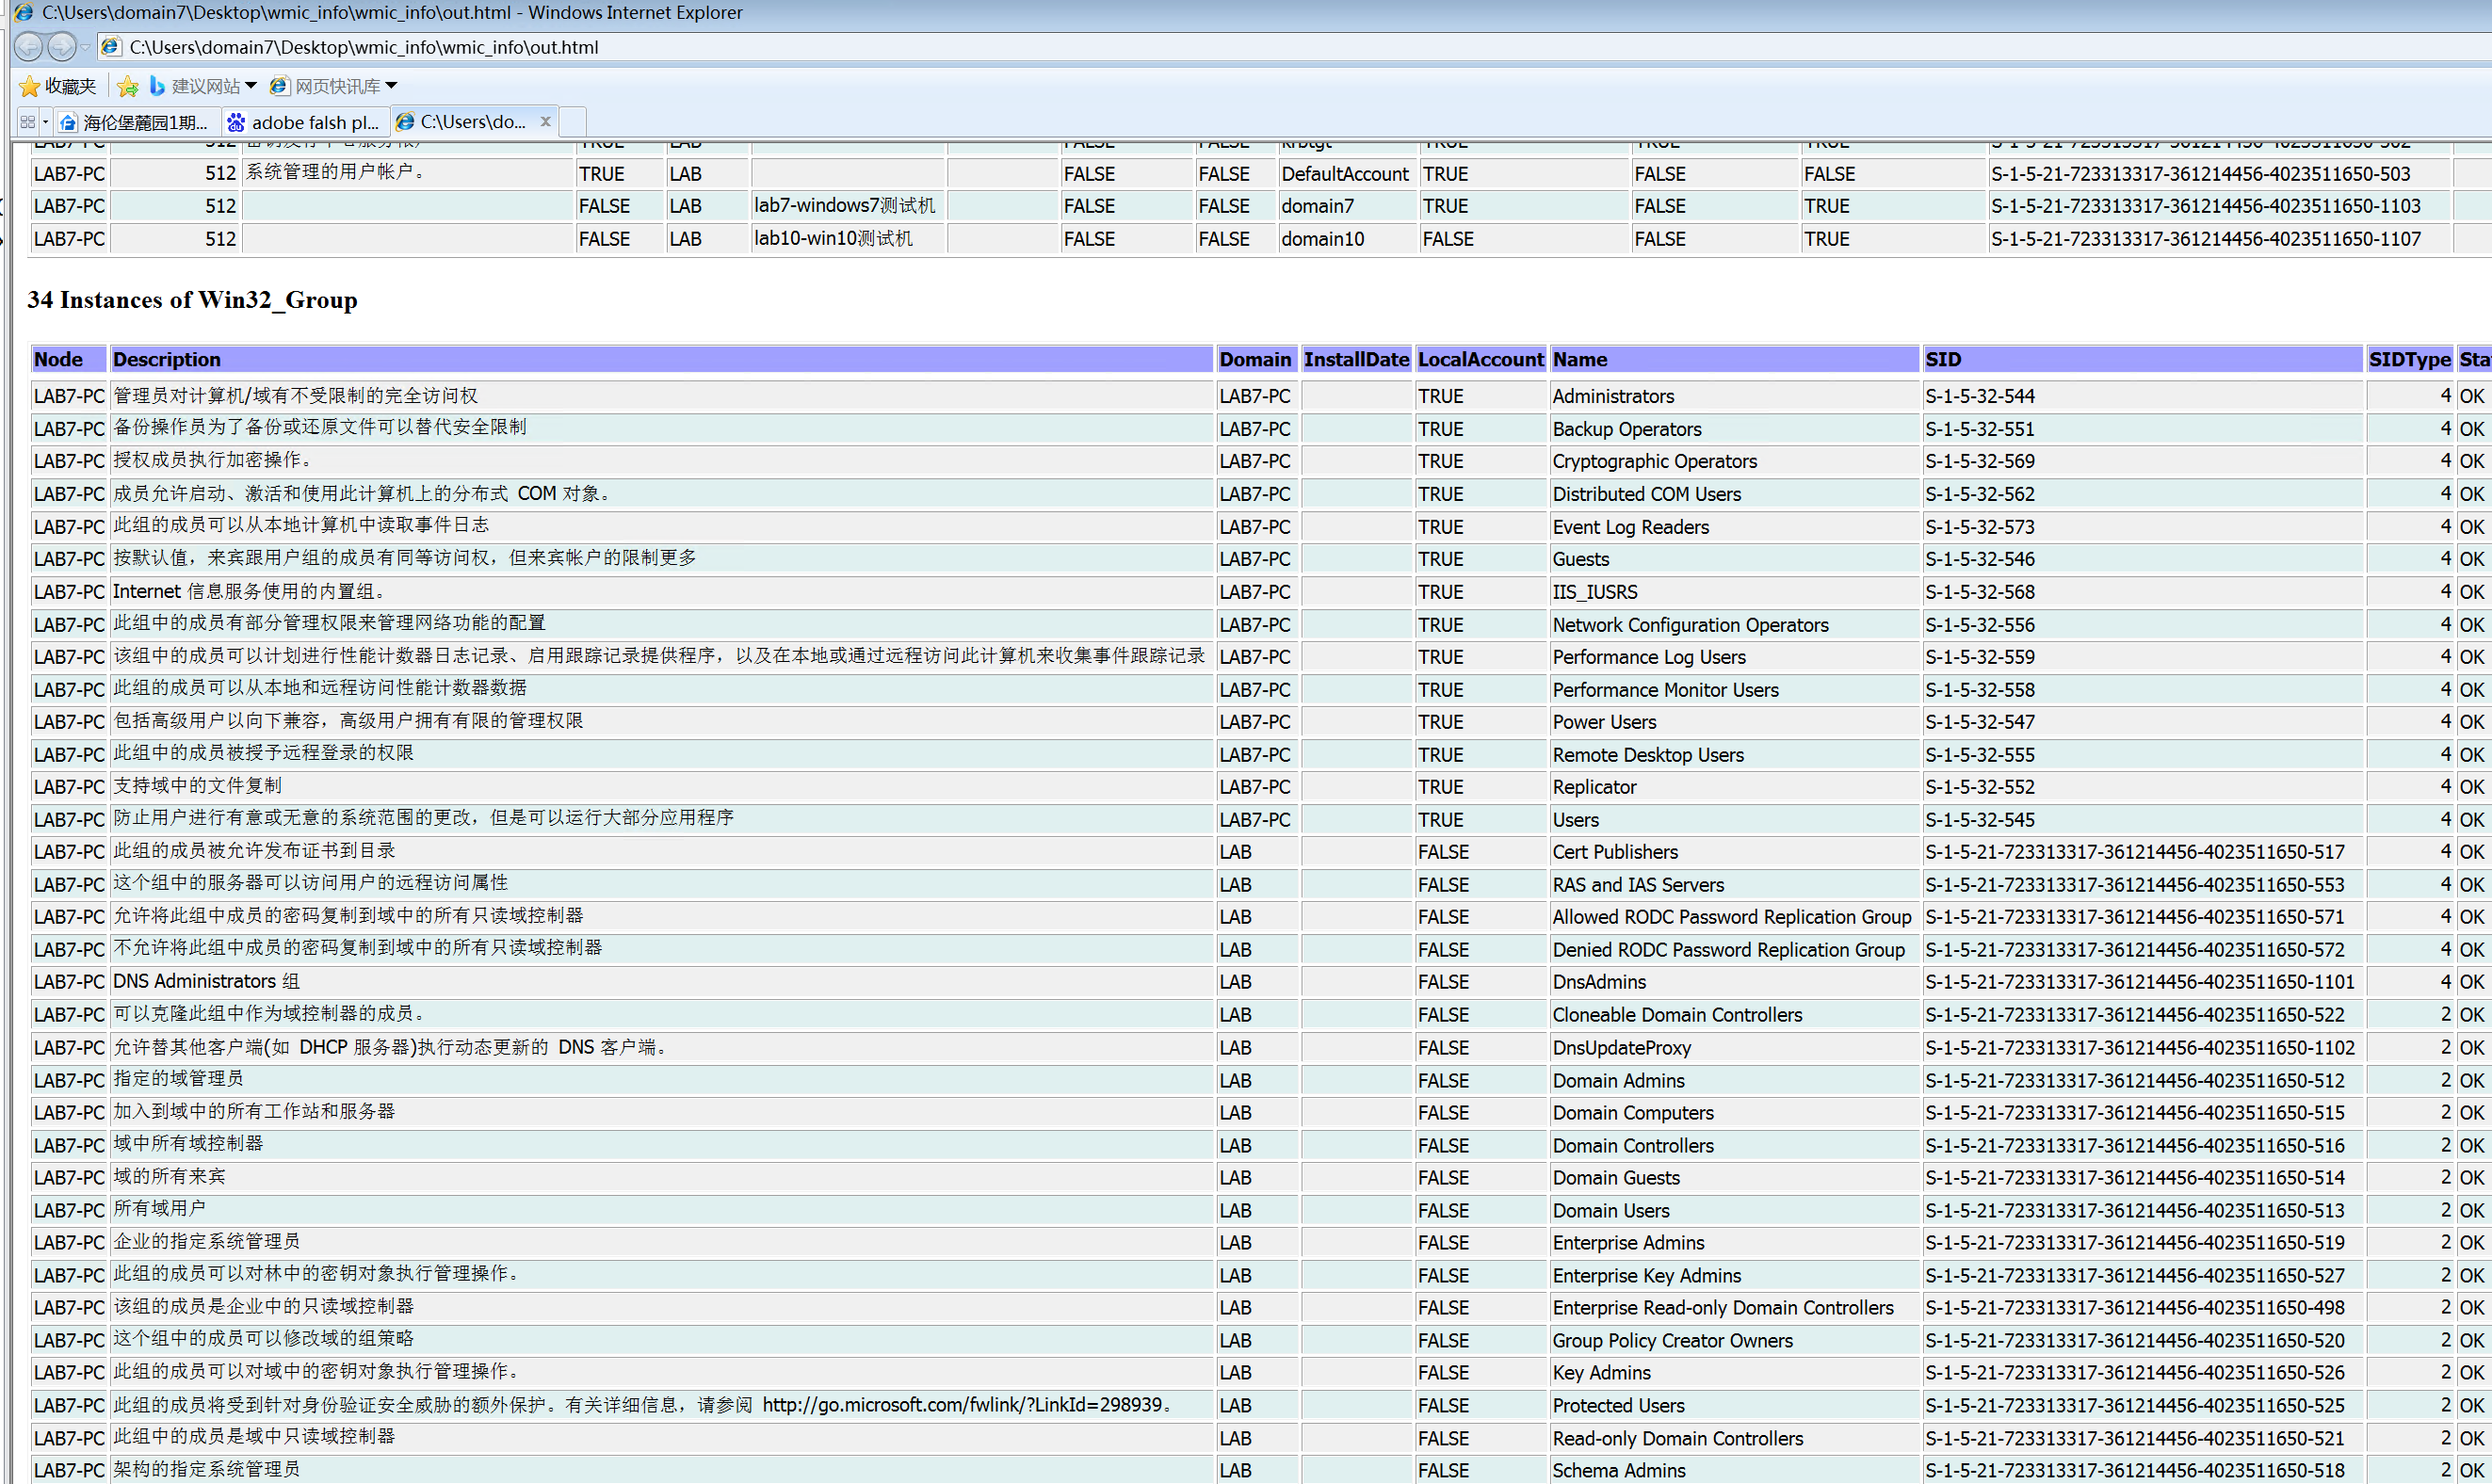Select the Administrators name cell
Viewport: 2492px width, 1484px height.
pos(1734,396)
